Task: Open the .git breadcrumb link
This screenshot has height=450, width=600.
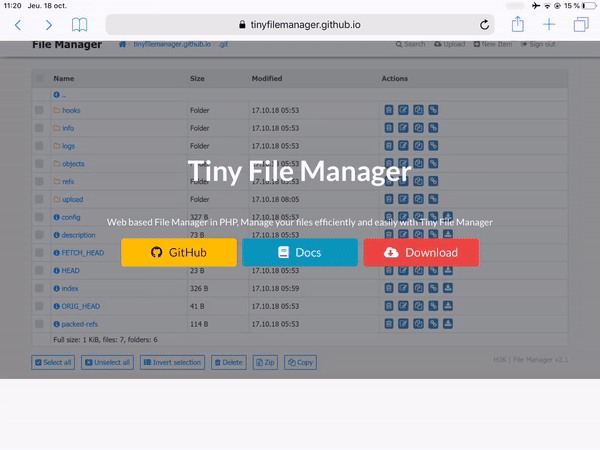Action: coord(223,44)
